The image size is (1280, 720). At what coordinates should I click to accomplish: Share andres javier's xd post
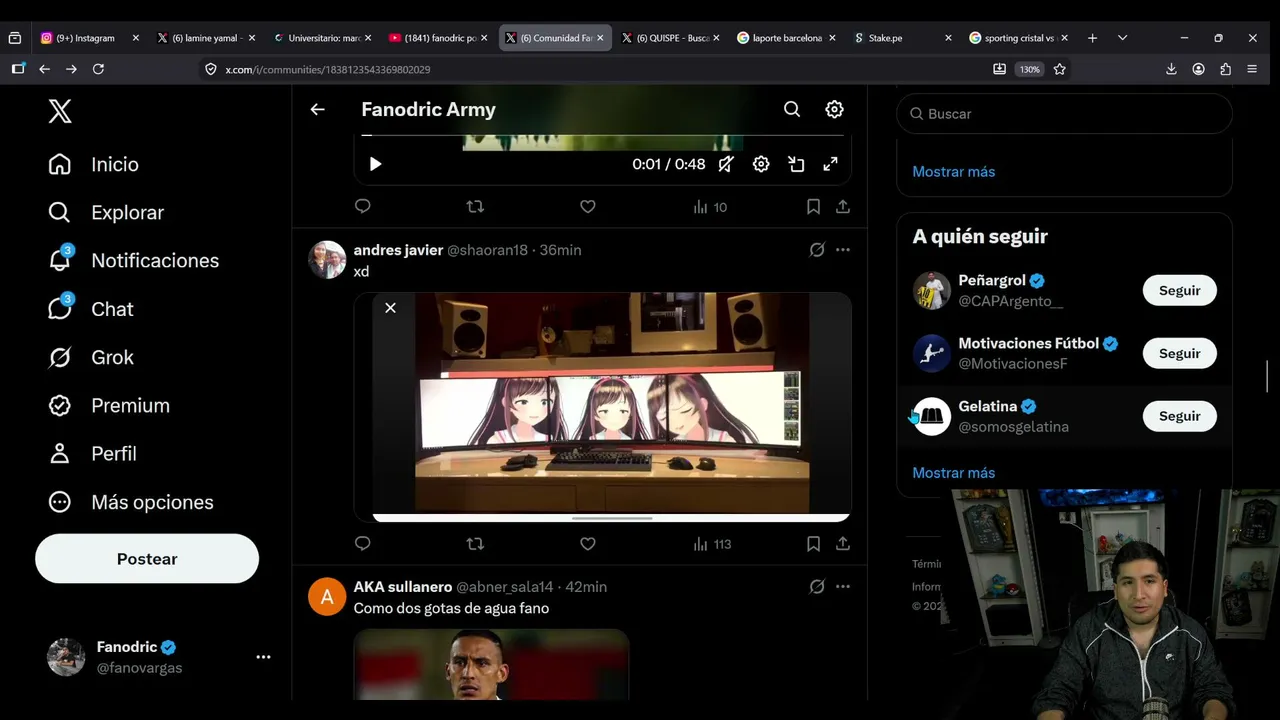tap(843, 544)
